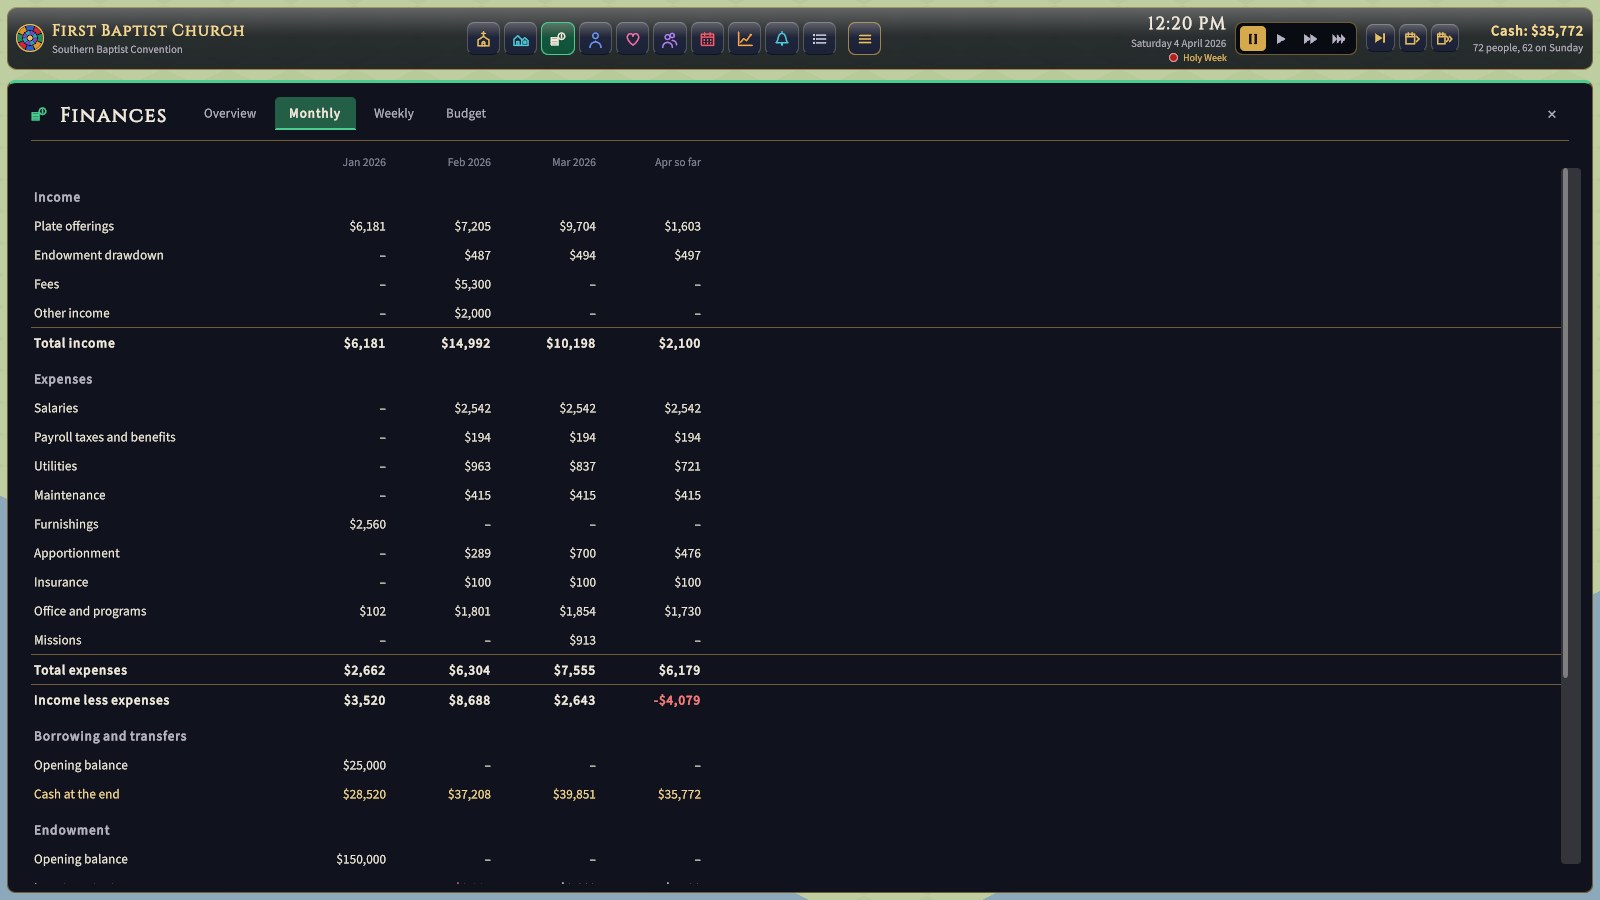Click the Finances panel scrollbar
1600x900 pixels.
1566,423
